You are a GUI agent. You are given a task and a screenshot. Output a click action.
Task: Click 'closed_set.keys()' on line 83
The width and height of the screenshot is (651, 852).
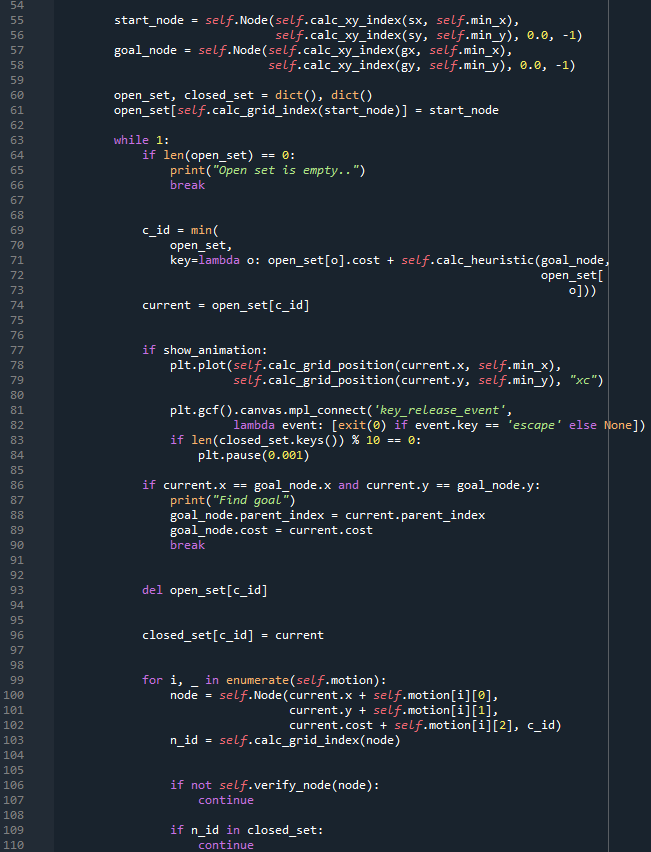(278, 440)
